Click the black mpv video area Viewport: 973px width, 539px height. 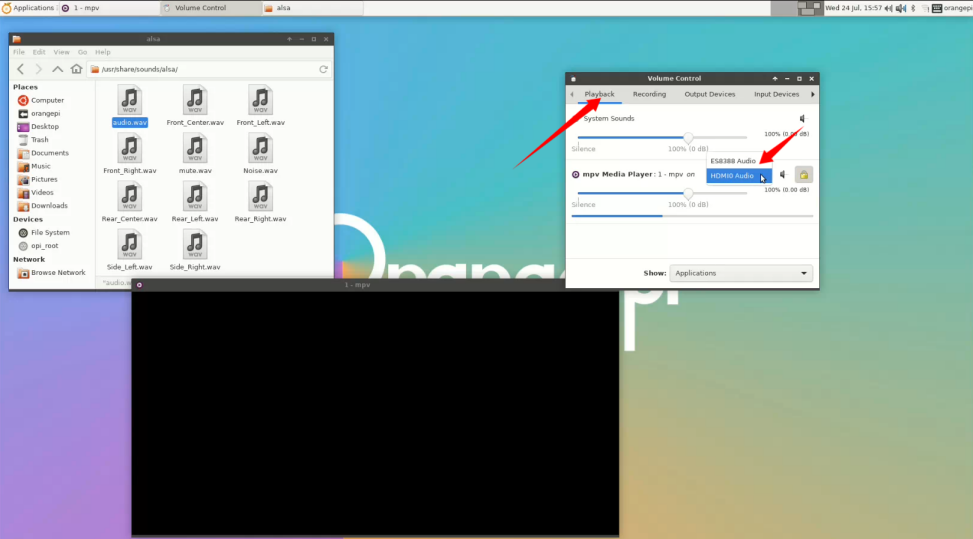[x=375, y=412]
